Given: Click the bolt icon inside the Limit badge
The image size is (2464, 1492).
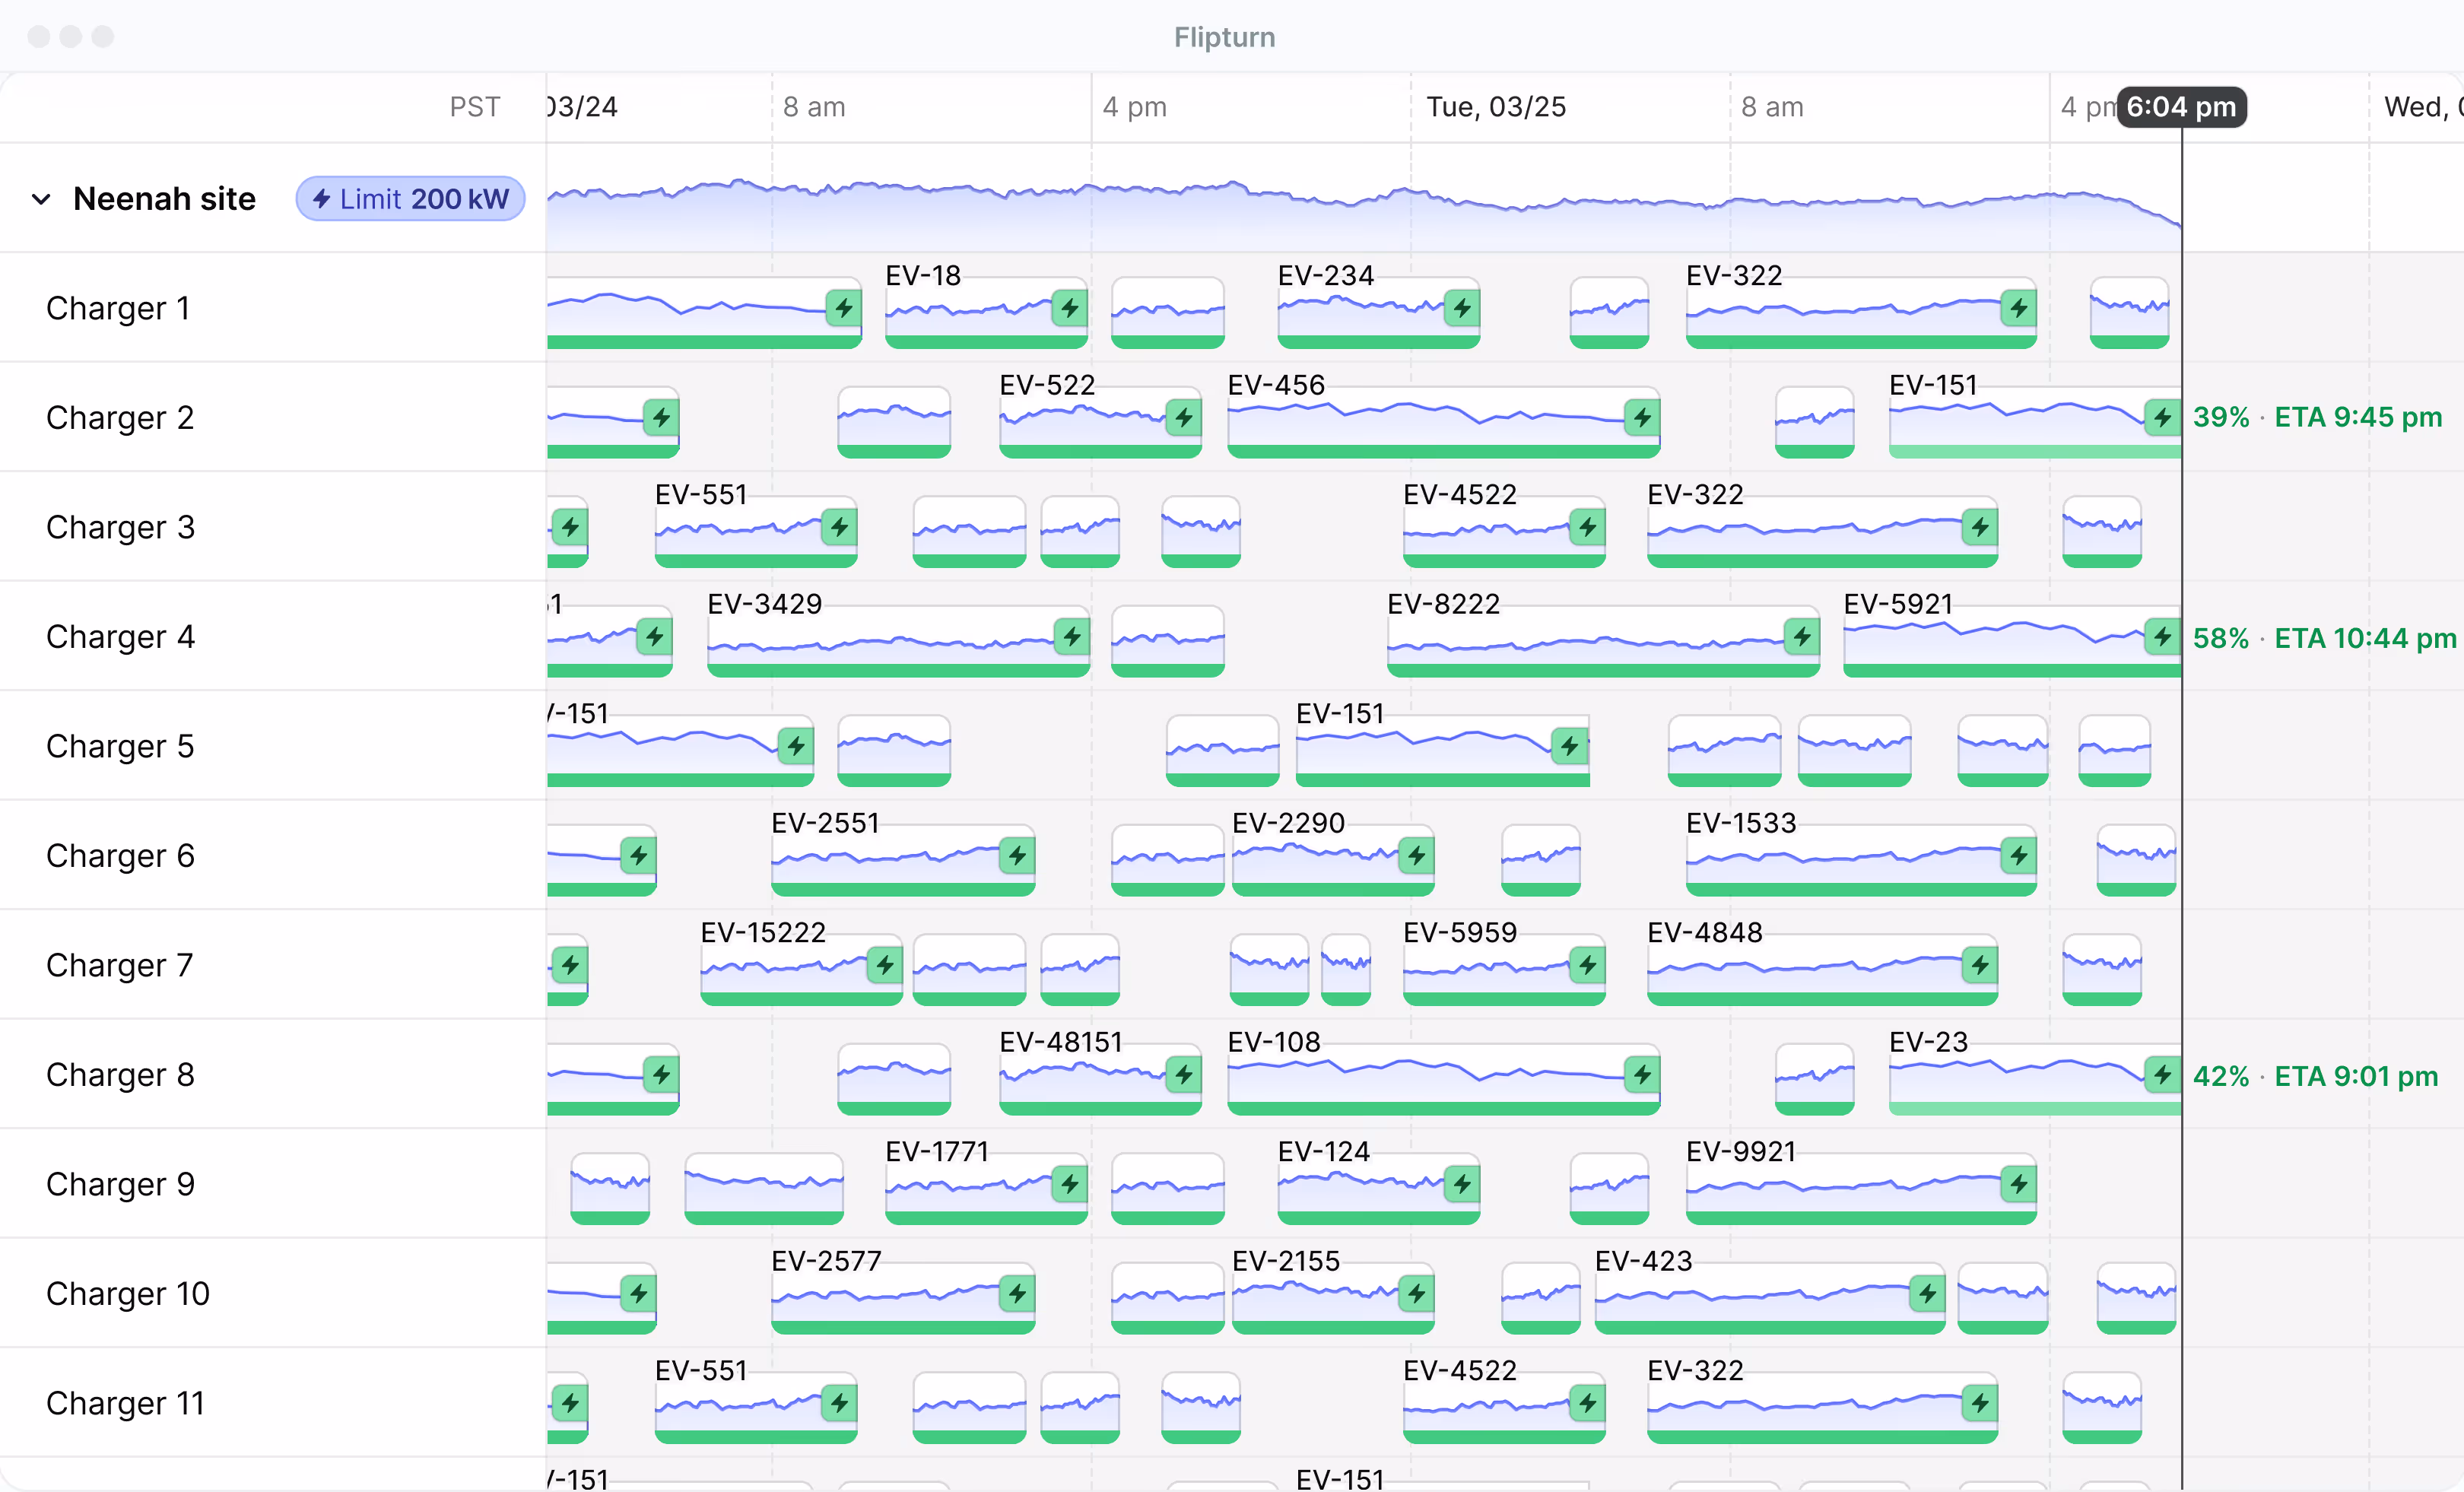Looking at the screenshot, I should (x=322, y=198).
